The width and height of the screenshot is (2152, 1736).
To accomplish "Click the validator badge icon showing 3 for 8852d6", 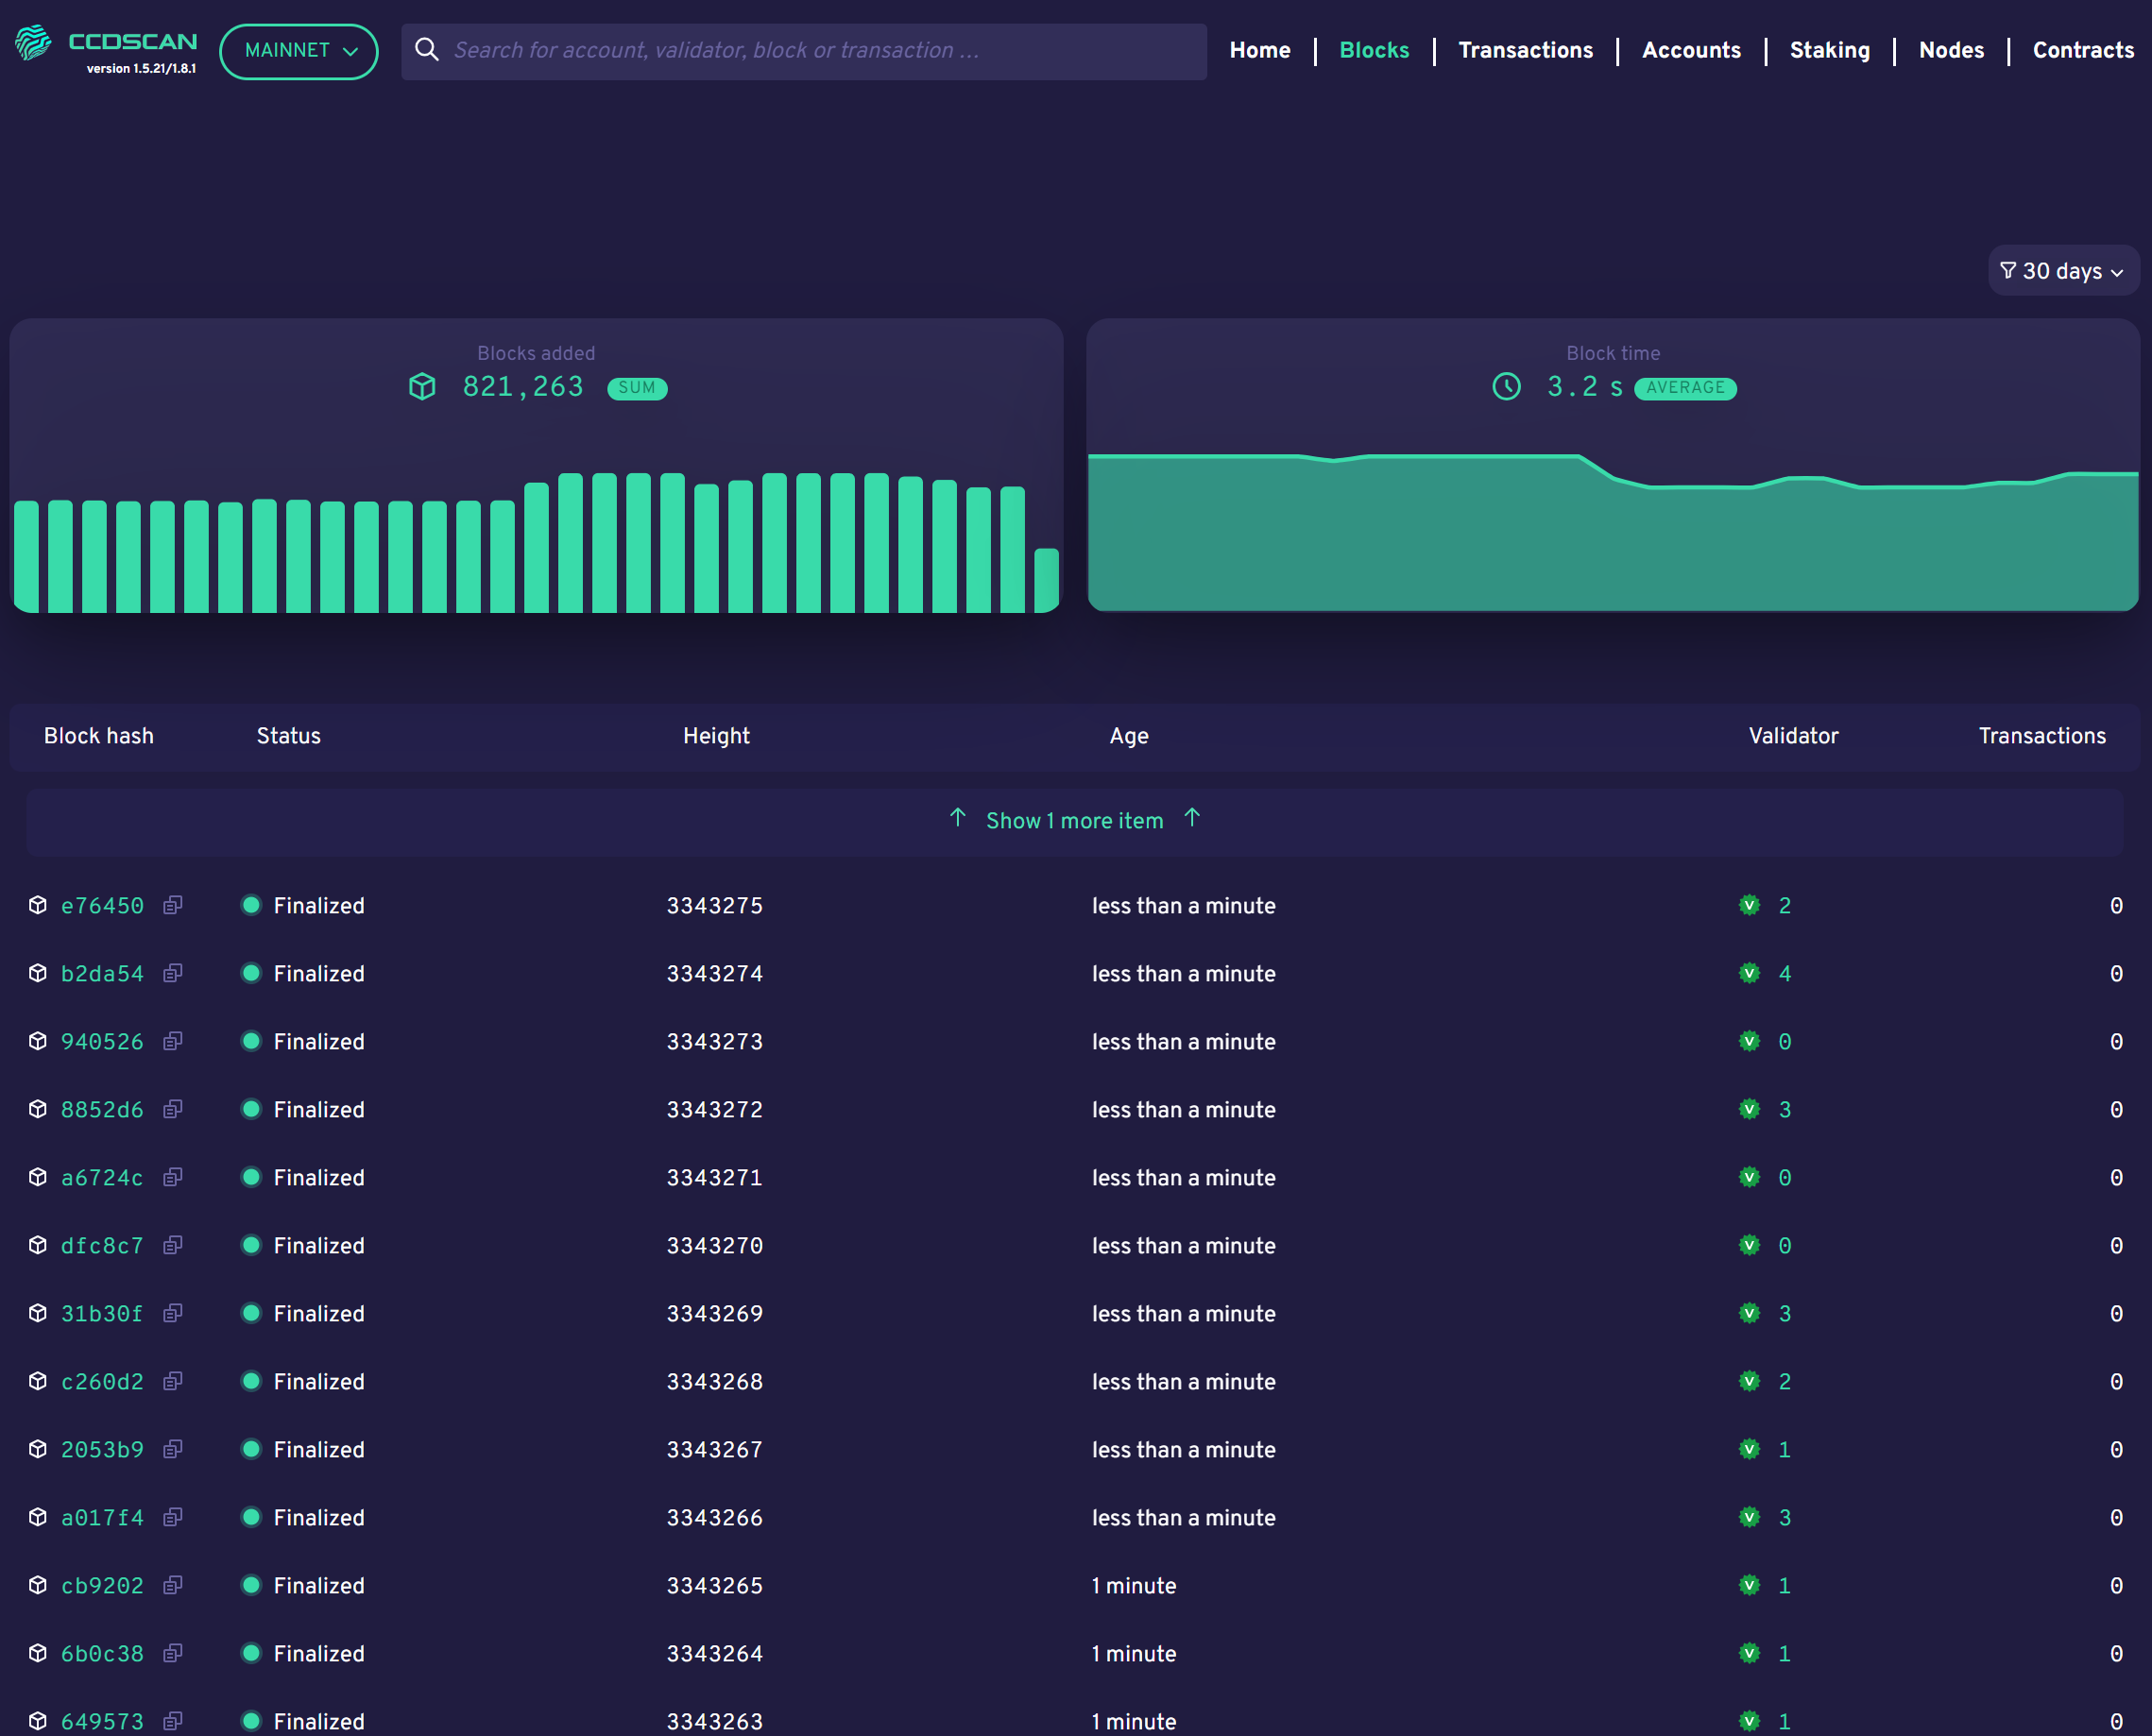I will (1750, 1109).
